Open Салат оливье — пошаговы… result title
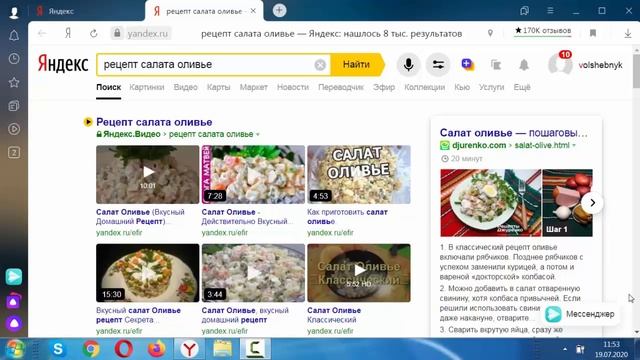The width and height of the screenshot is (640, 360). (514, 133)
